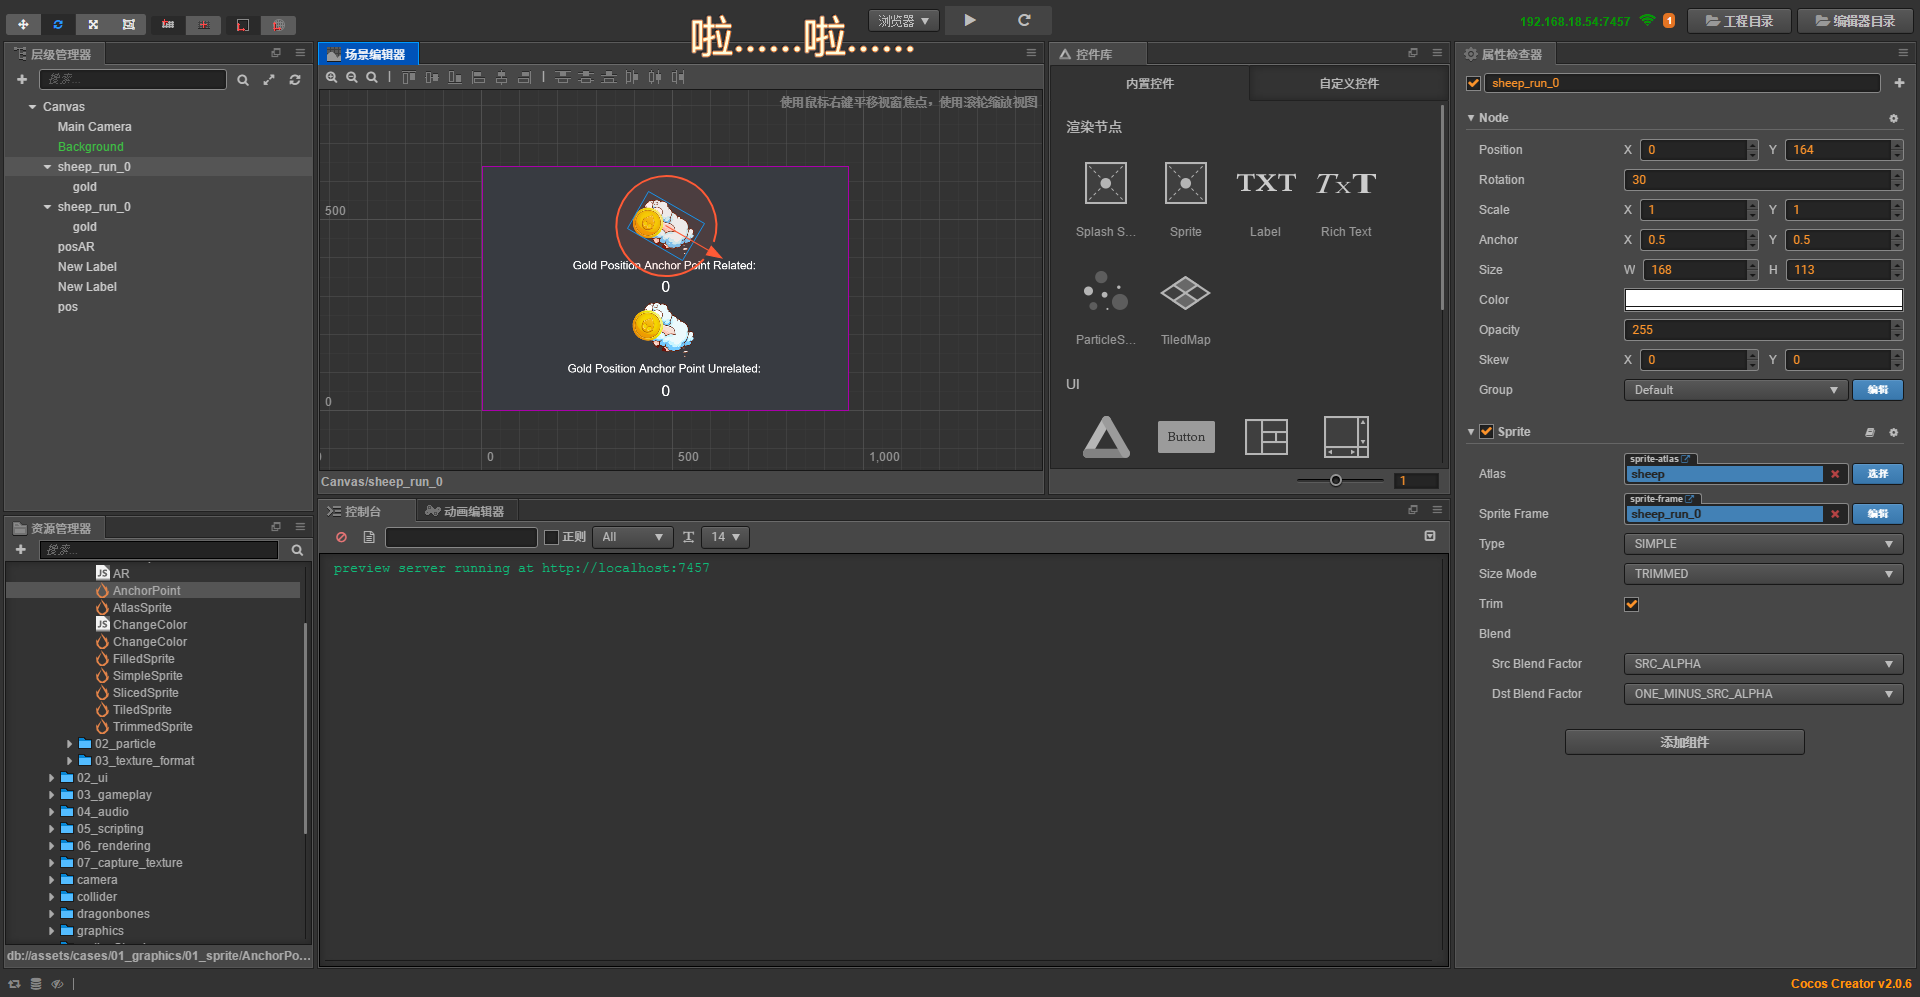Screen dimensions: 1920x997
Task: Refresh the hierarchy tree
Action: click(x=295, y=80)
